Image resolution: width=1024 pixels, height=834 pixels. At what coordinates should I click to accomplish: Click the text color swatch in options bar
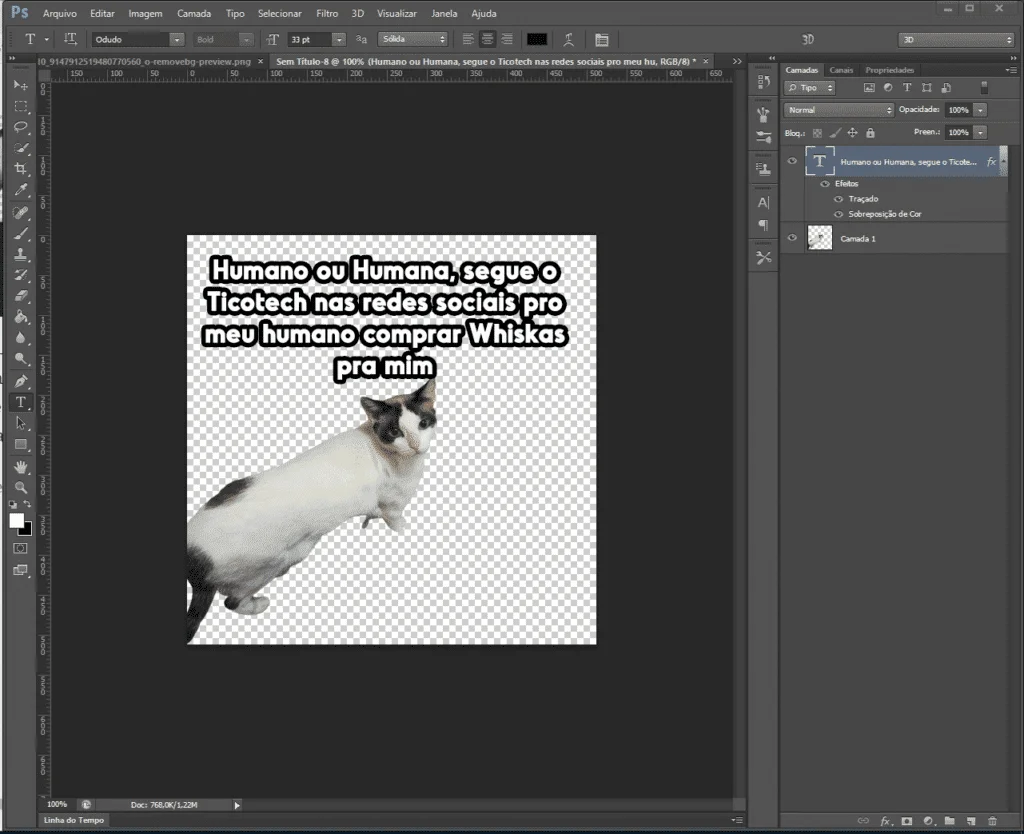pos(537,40)
